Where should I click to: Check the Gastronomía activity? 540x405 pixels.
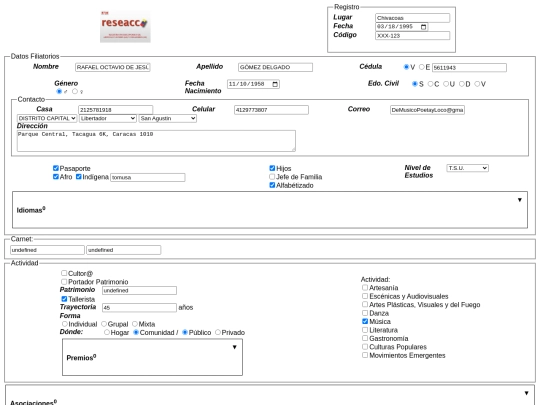pyautogui.click(x=365, y=338)
